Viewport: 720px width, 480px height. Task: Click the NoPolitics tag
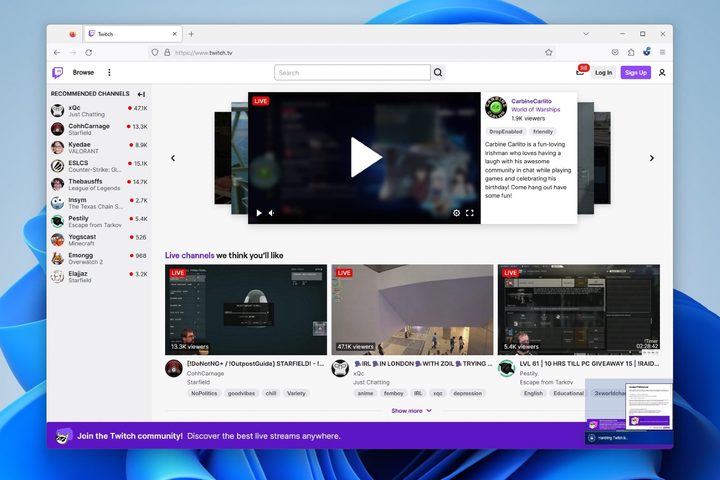coord(204,393)
